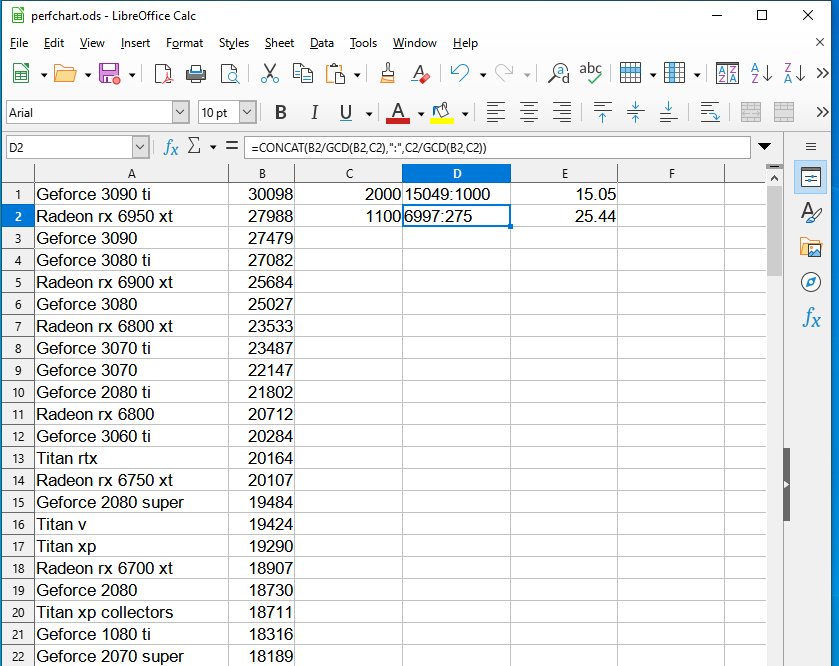Open sidebar Properties panel
Viewport: 839px width, 666px height.
click(811, 178)
